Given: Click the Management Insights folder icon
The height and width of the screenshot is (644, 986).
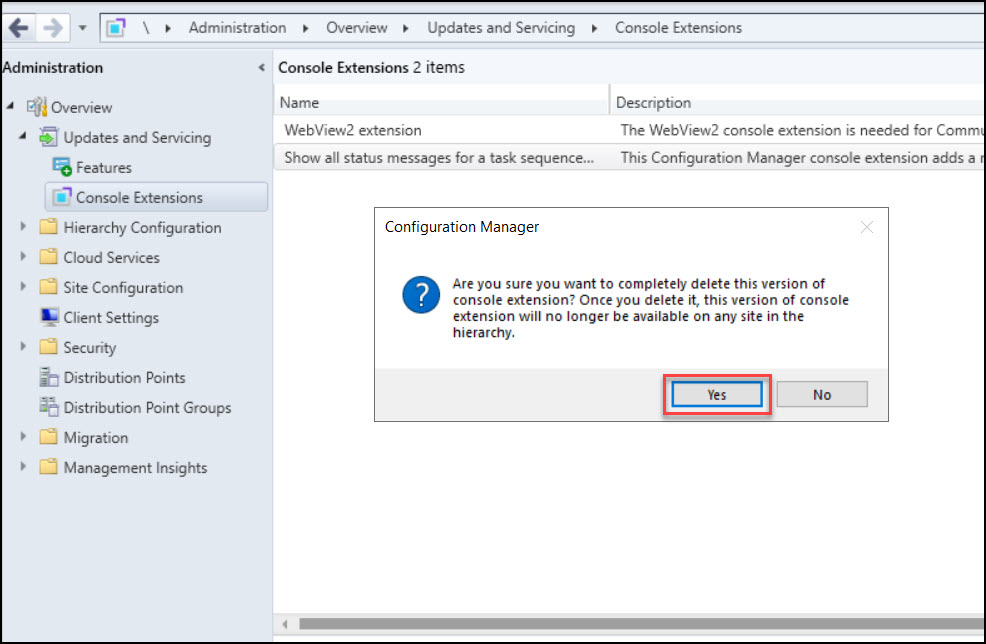Looking at the screenshot, I should coord(48,467).
